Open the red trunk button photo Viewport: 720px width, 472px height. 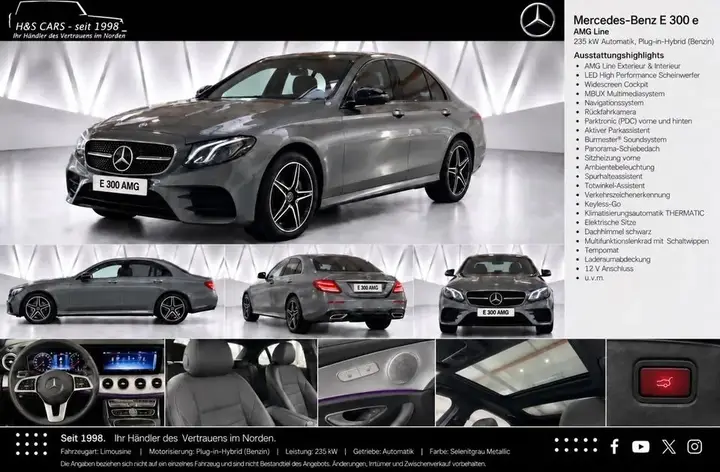click(664, 383)
